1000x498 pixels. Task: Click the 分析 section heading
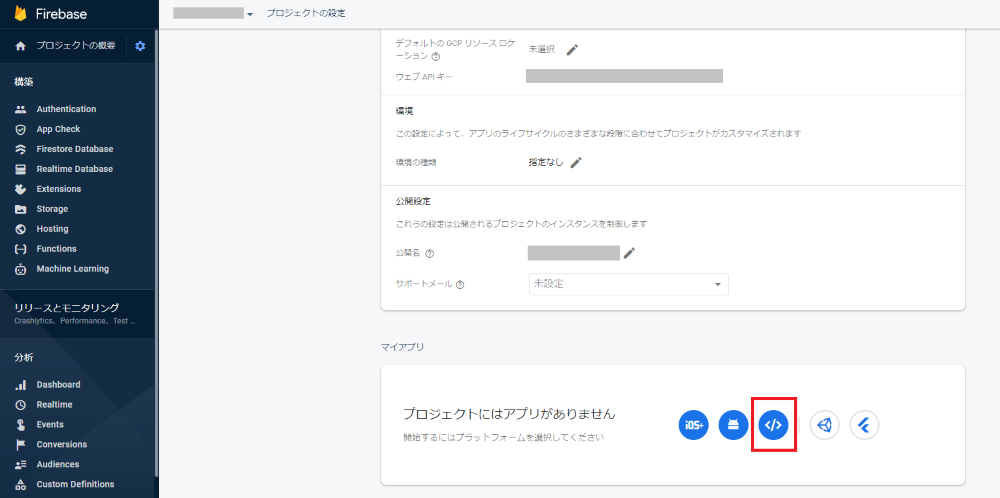[x=24, y=358]
